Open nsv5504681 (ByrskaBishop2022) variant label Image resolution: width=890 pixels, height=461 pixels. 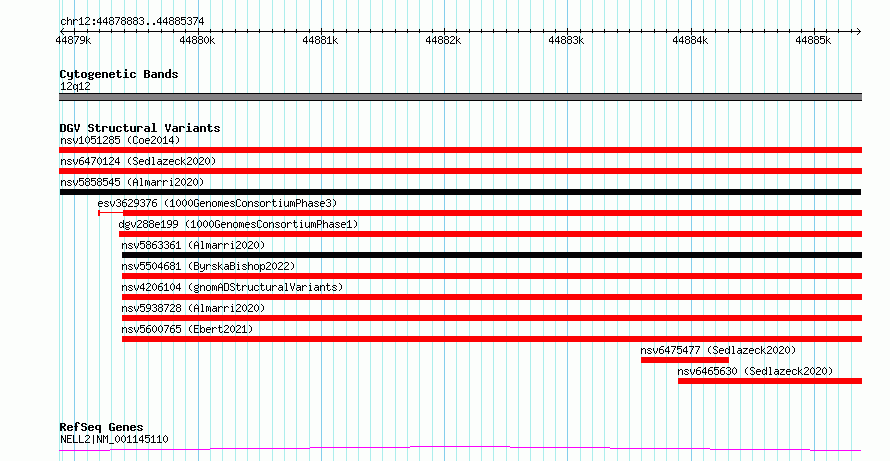pyautogui.click(x=208, y=266)
